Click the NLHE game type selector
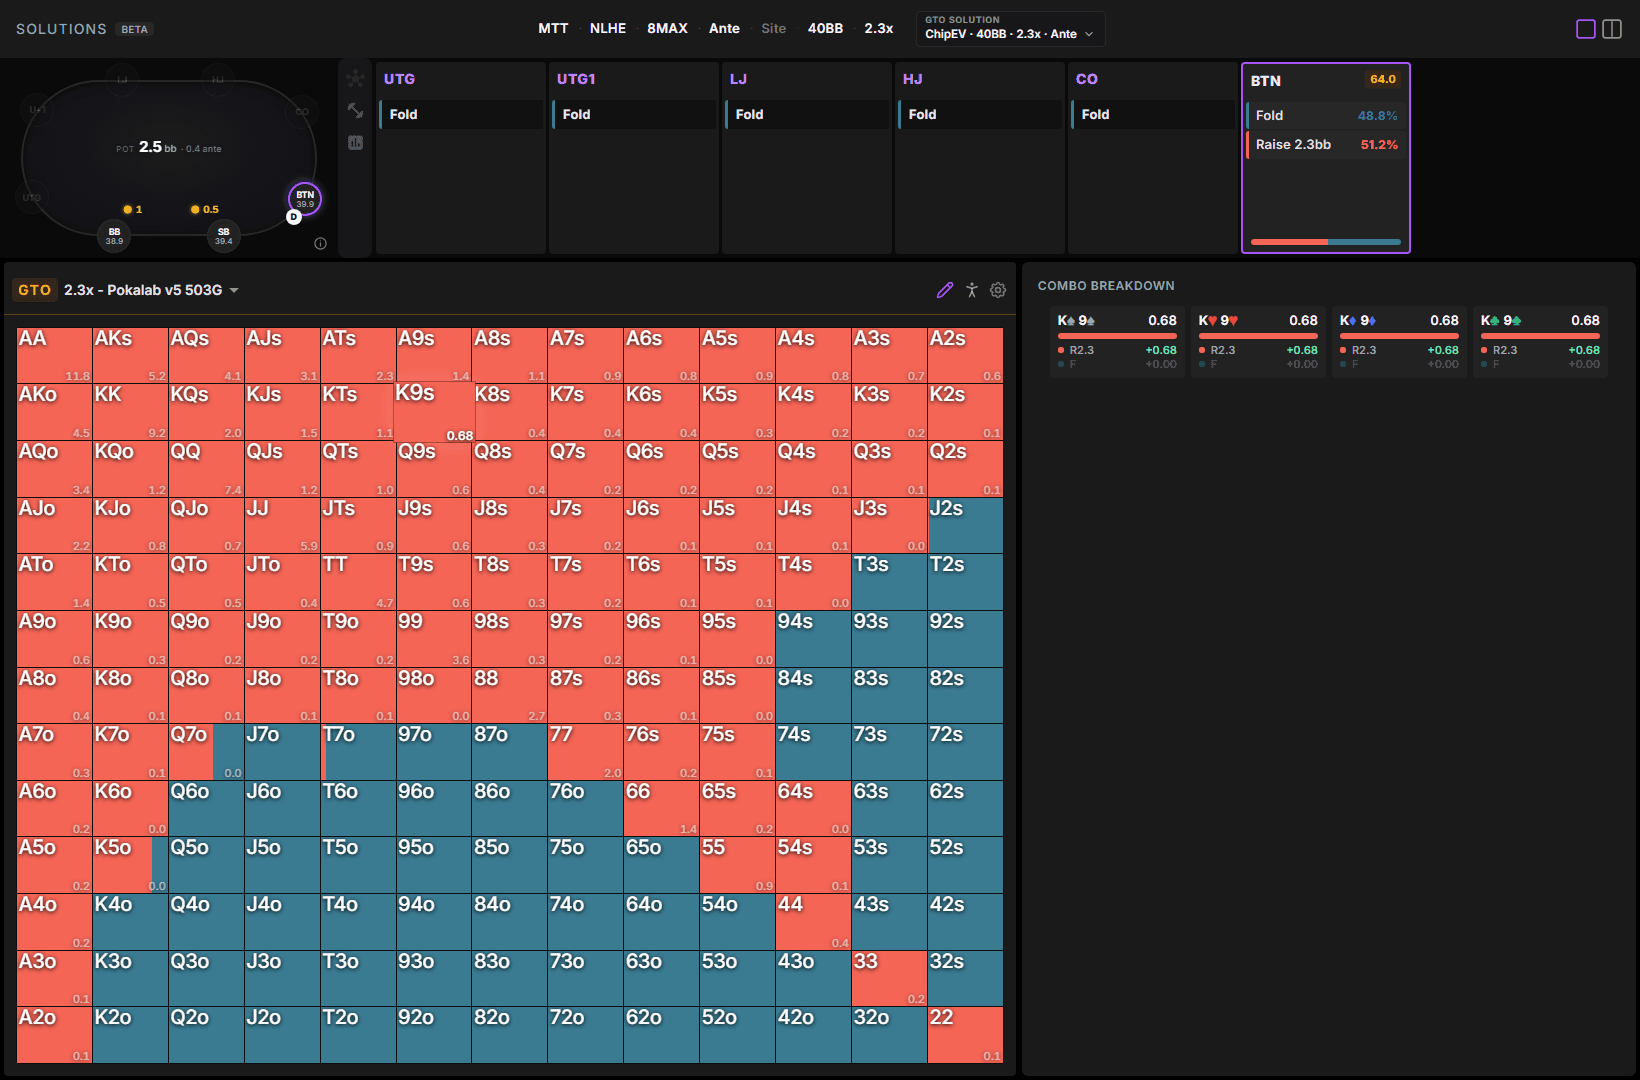 (608, 28)
